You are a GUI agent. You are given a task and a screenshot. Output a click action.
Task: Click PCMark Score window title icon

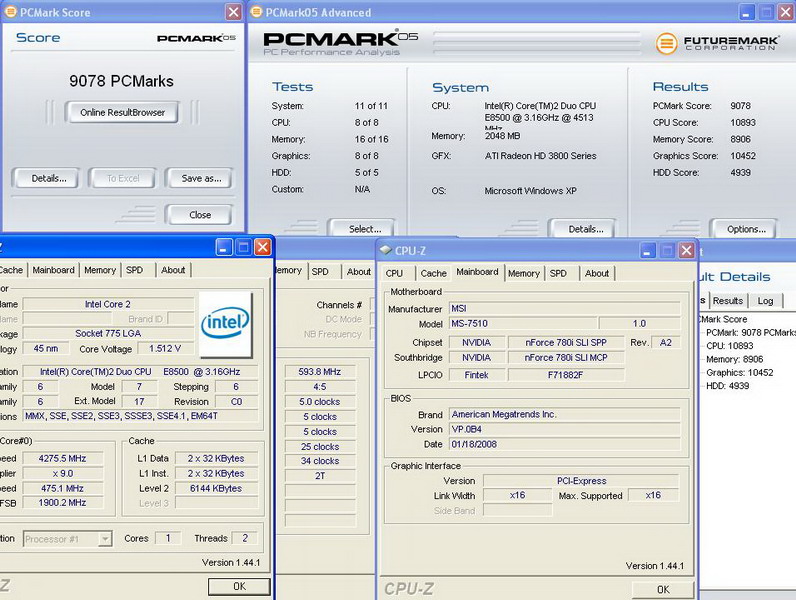[x=10, y=12]
